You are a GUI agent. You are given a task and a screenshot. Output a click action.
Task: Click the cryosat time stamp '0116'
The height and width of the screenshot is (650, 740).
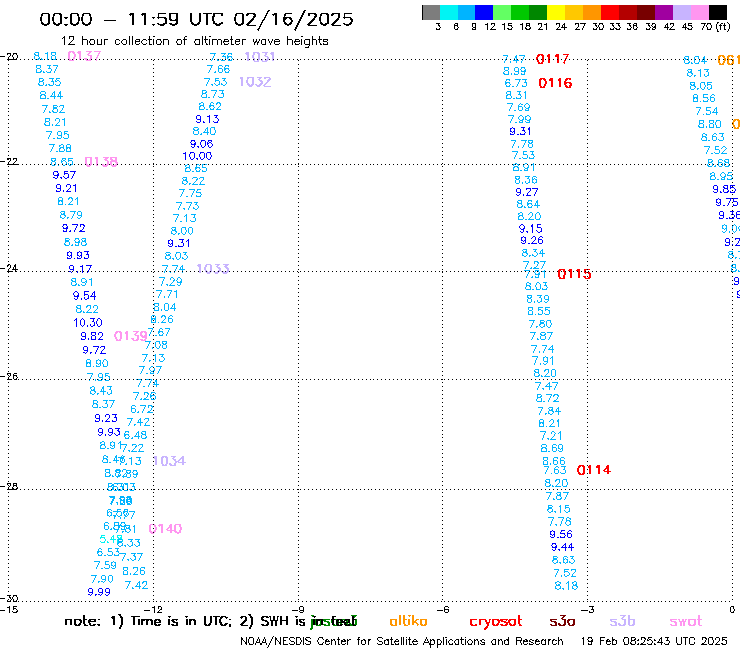555,83
